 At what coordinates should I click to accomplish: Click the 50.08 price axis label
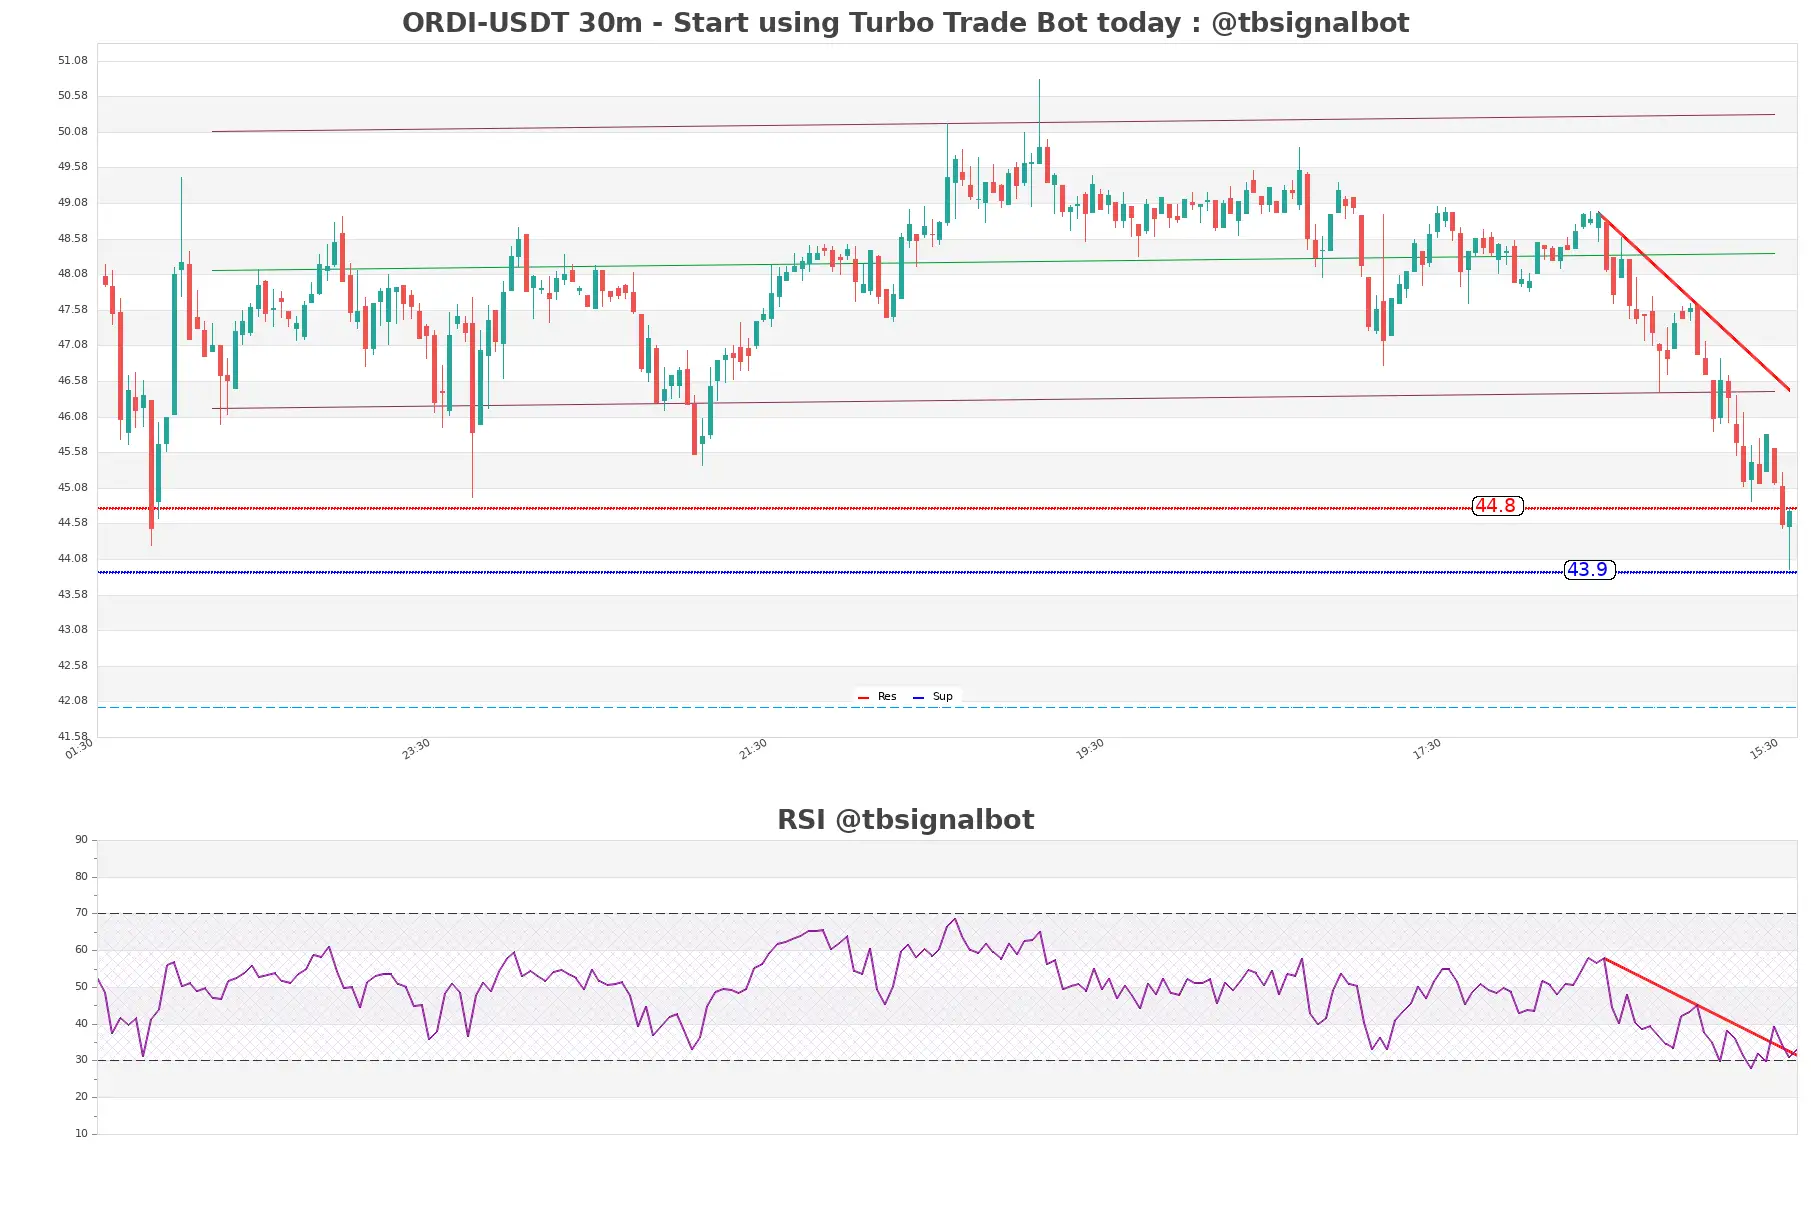tap(73, 132)
